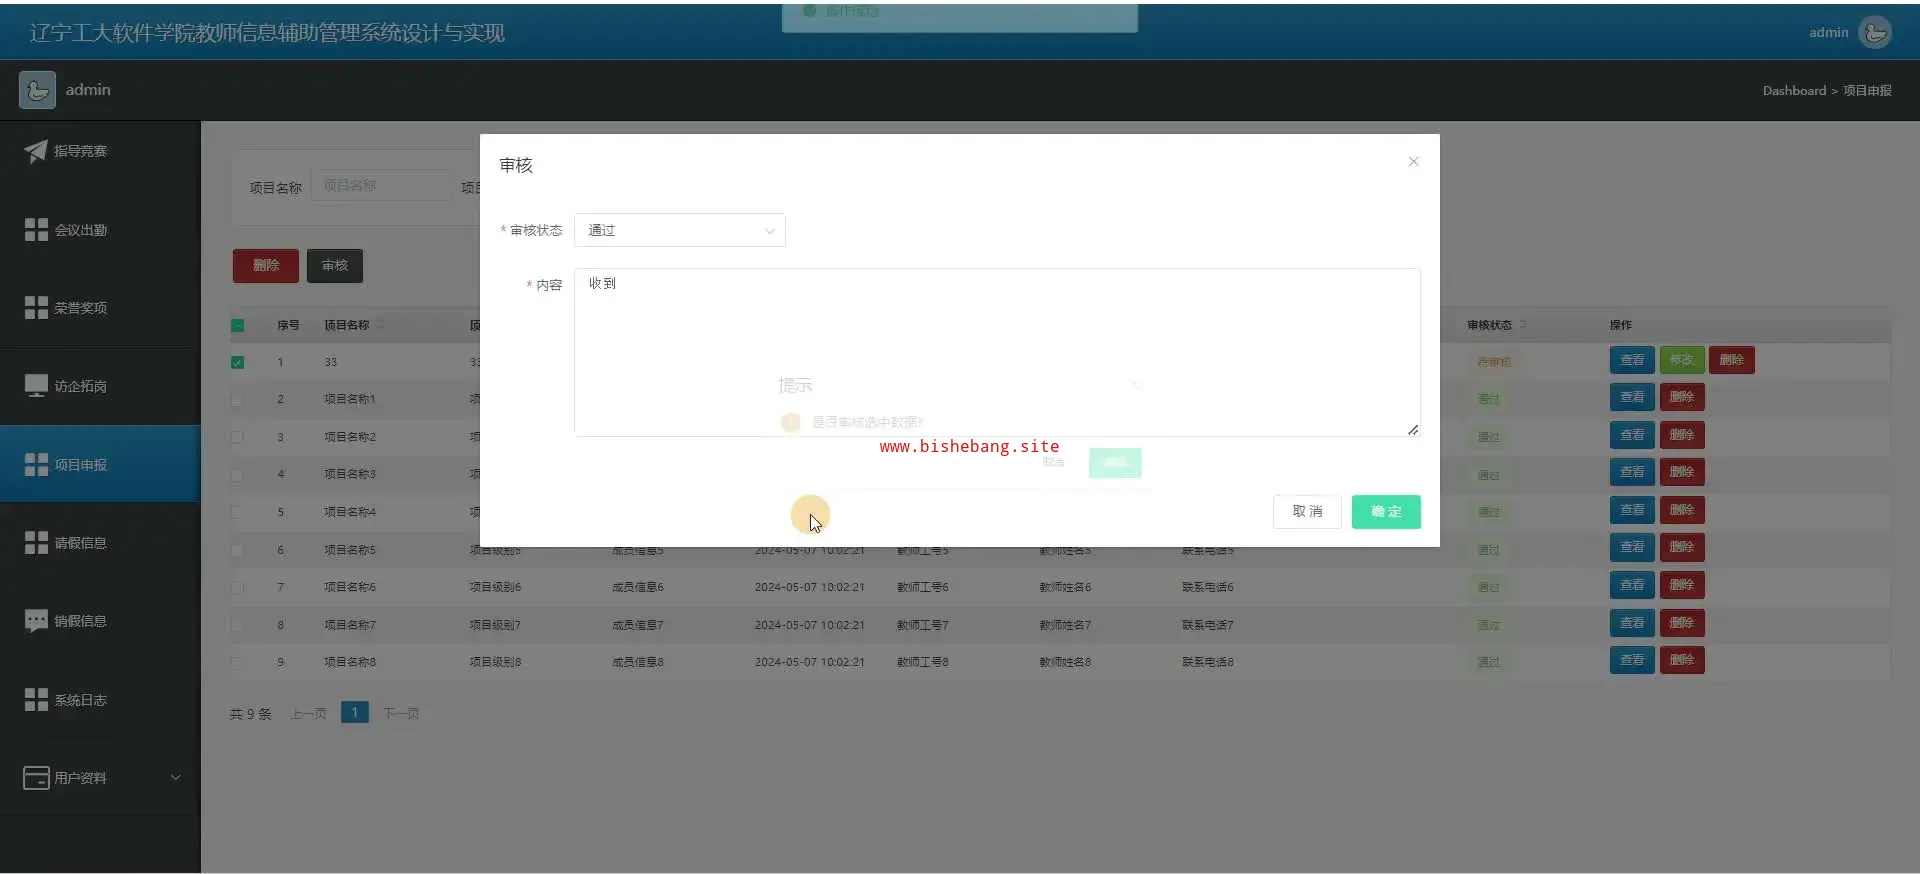
Task: View the 项目名称3 row details
Action: pos(1632,472)
